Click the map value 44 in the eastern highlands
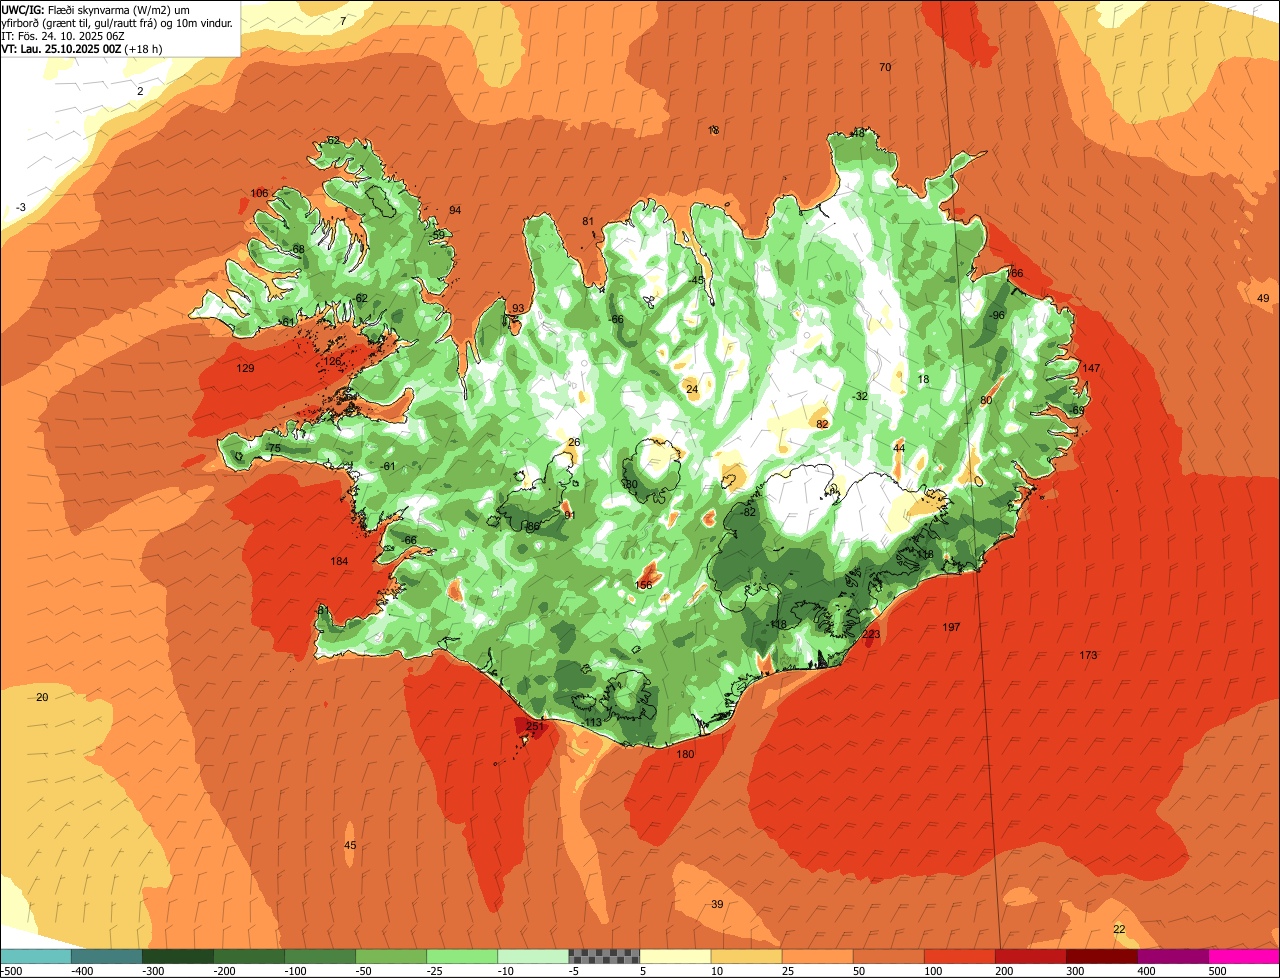The image size is (1280, 978). click(x=899, y=448)
